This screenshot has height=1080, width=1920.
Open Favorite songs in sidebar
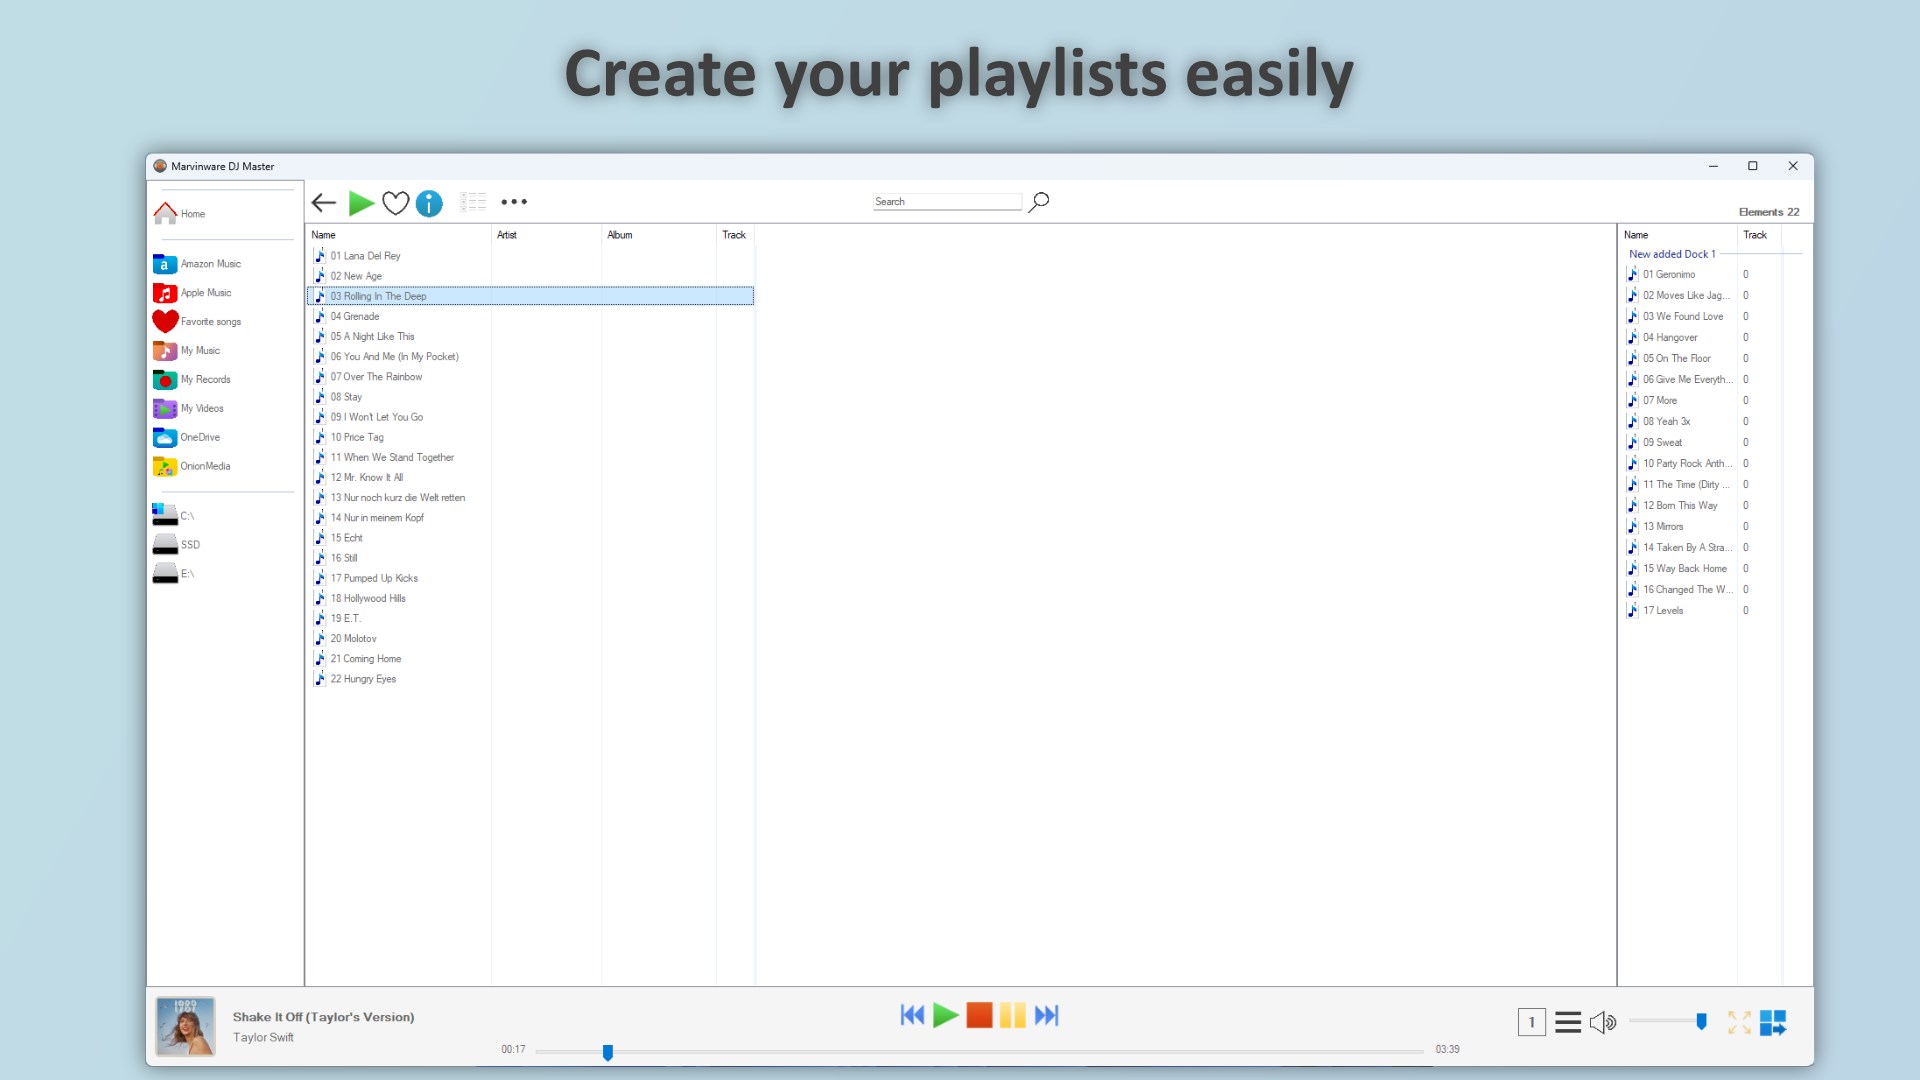coord(210,322)
